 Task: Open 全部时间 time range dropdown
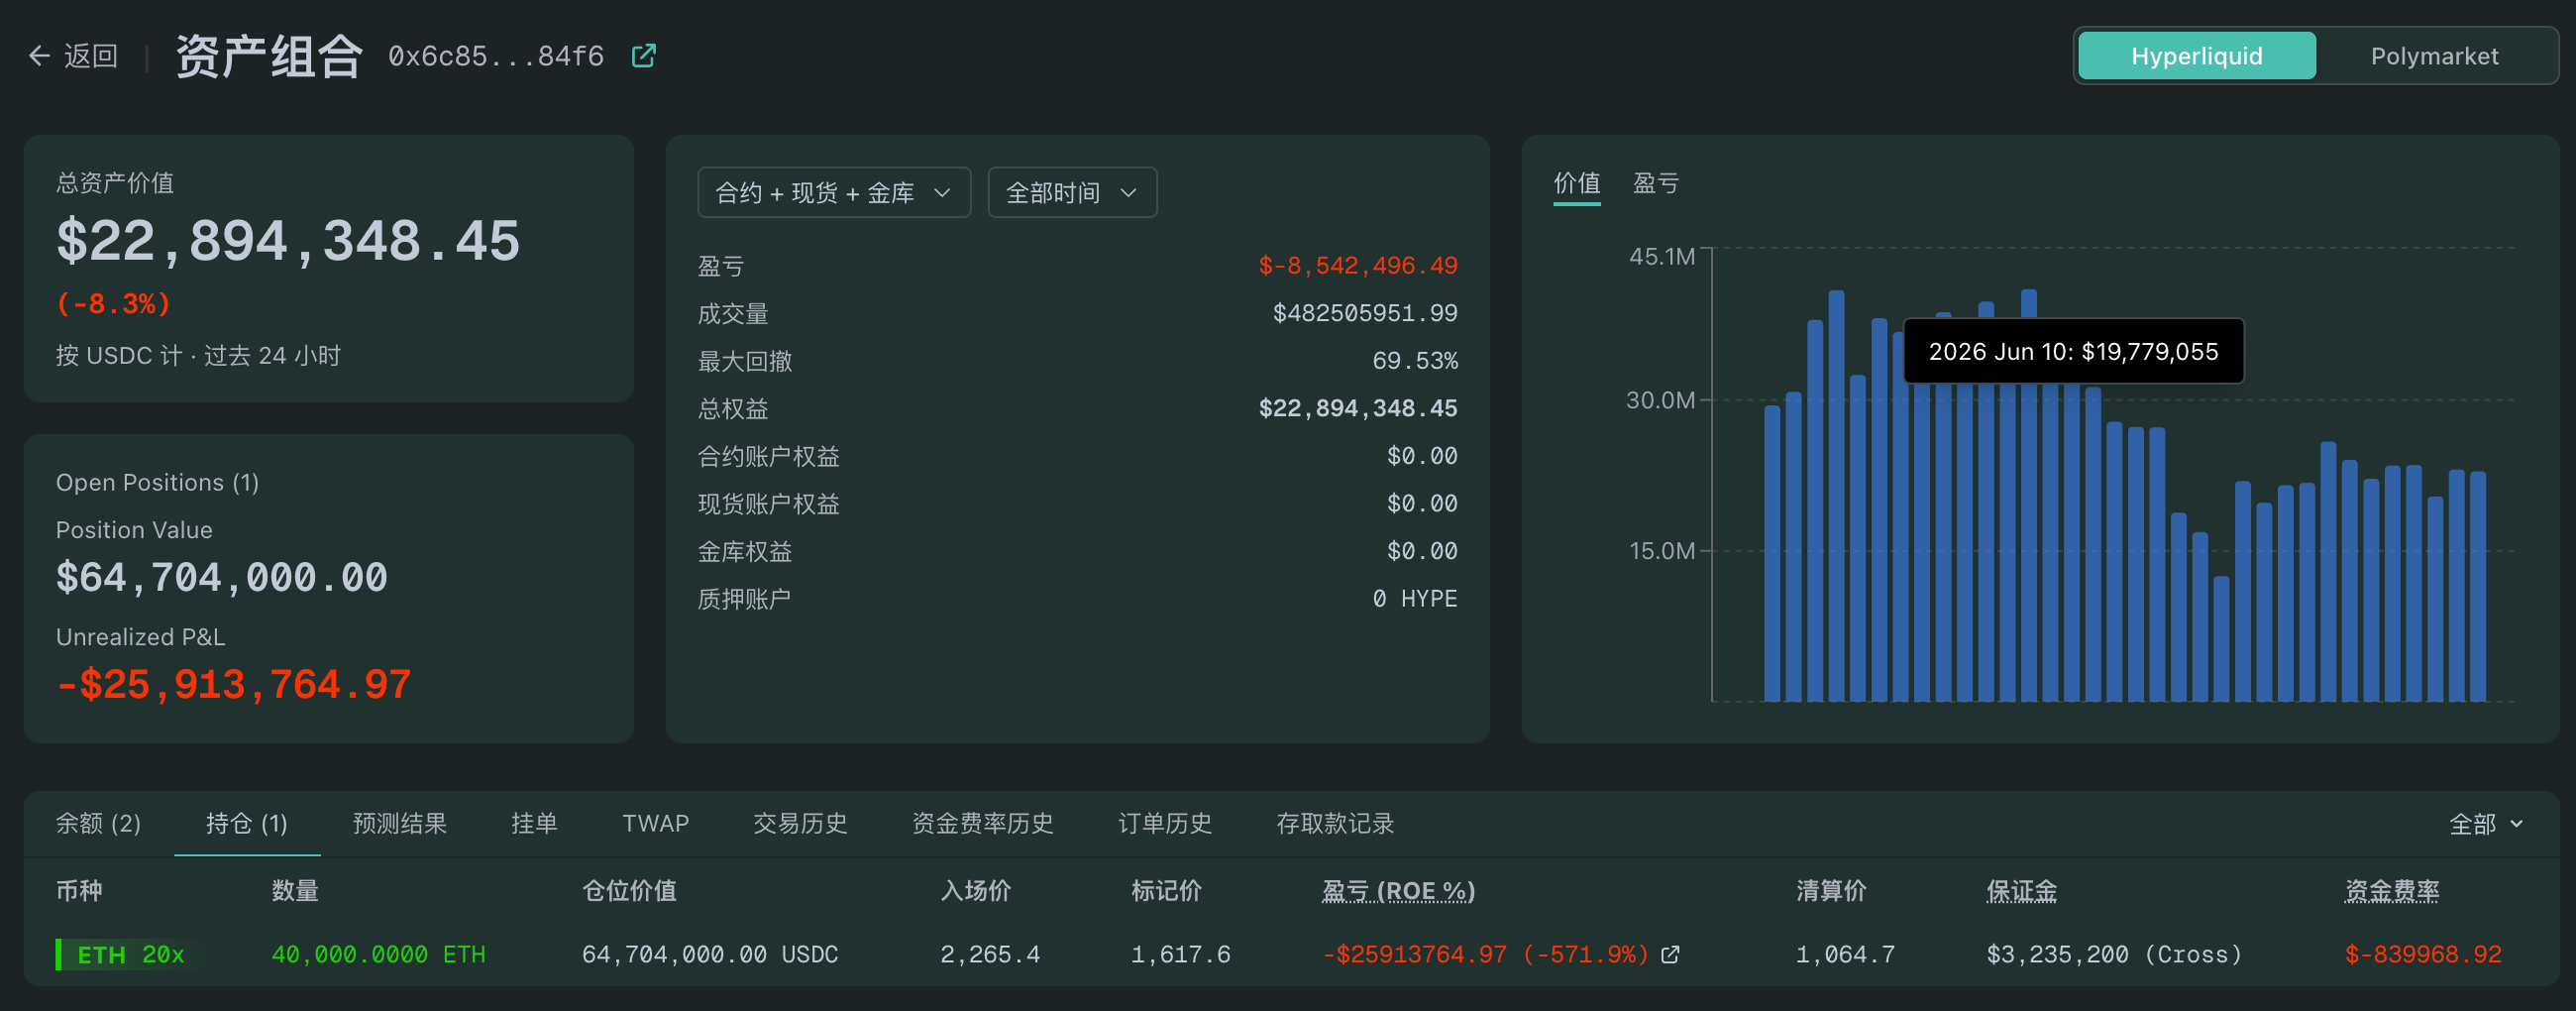(x=1072, y=192)
